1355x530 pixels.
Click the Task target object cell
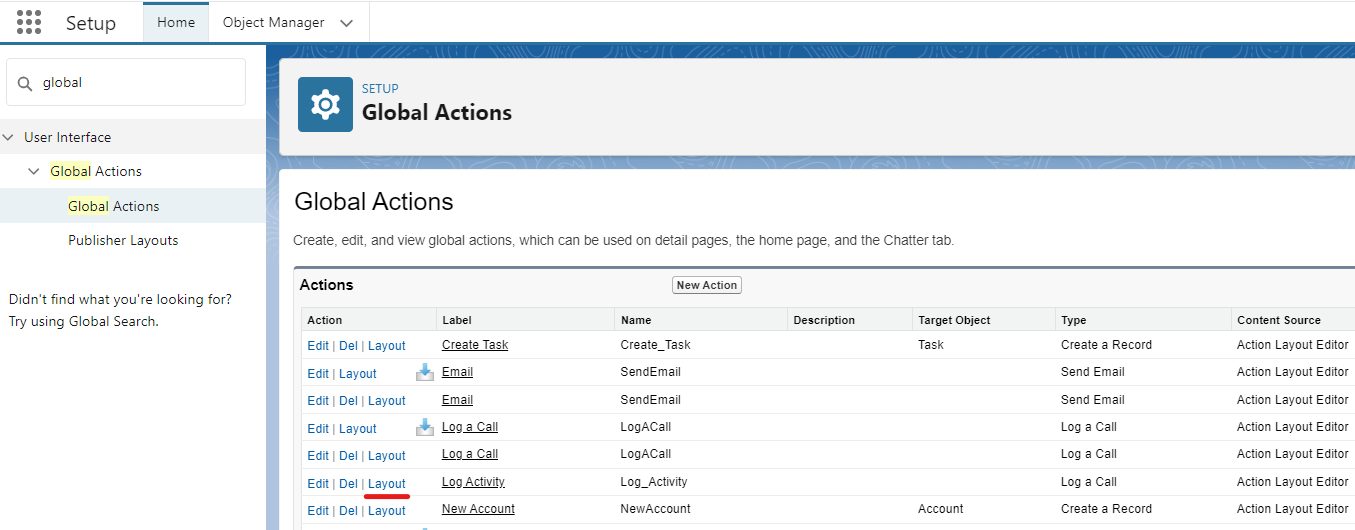[x=931, y=345]
